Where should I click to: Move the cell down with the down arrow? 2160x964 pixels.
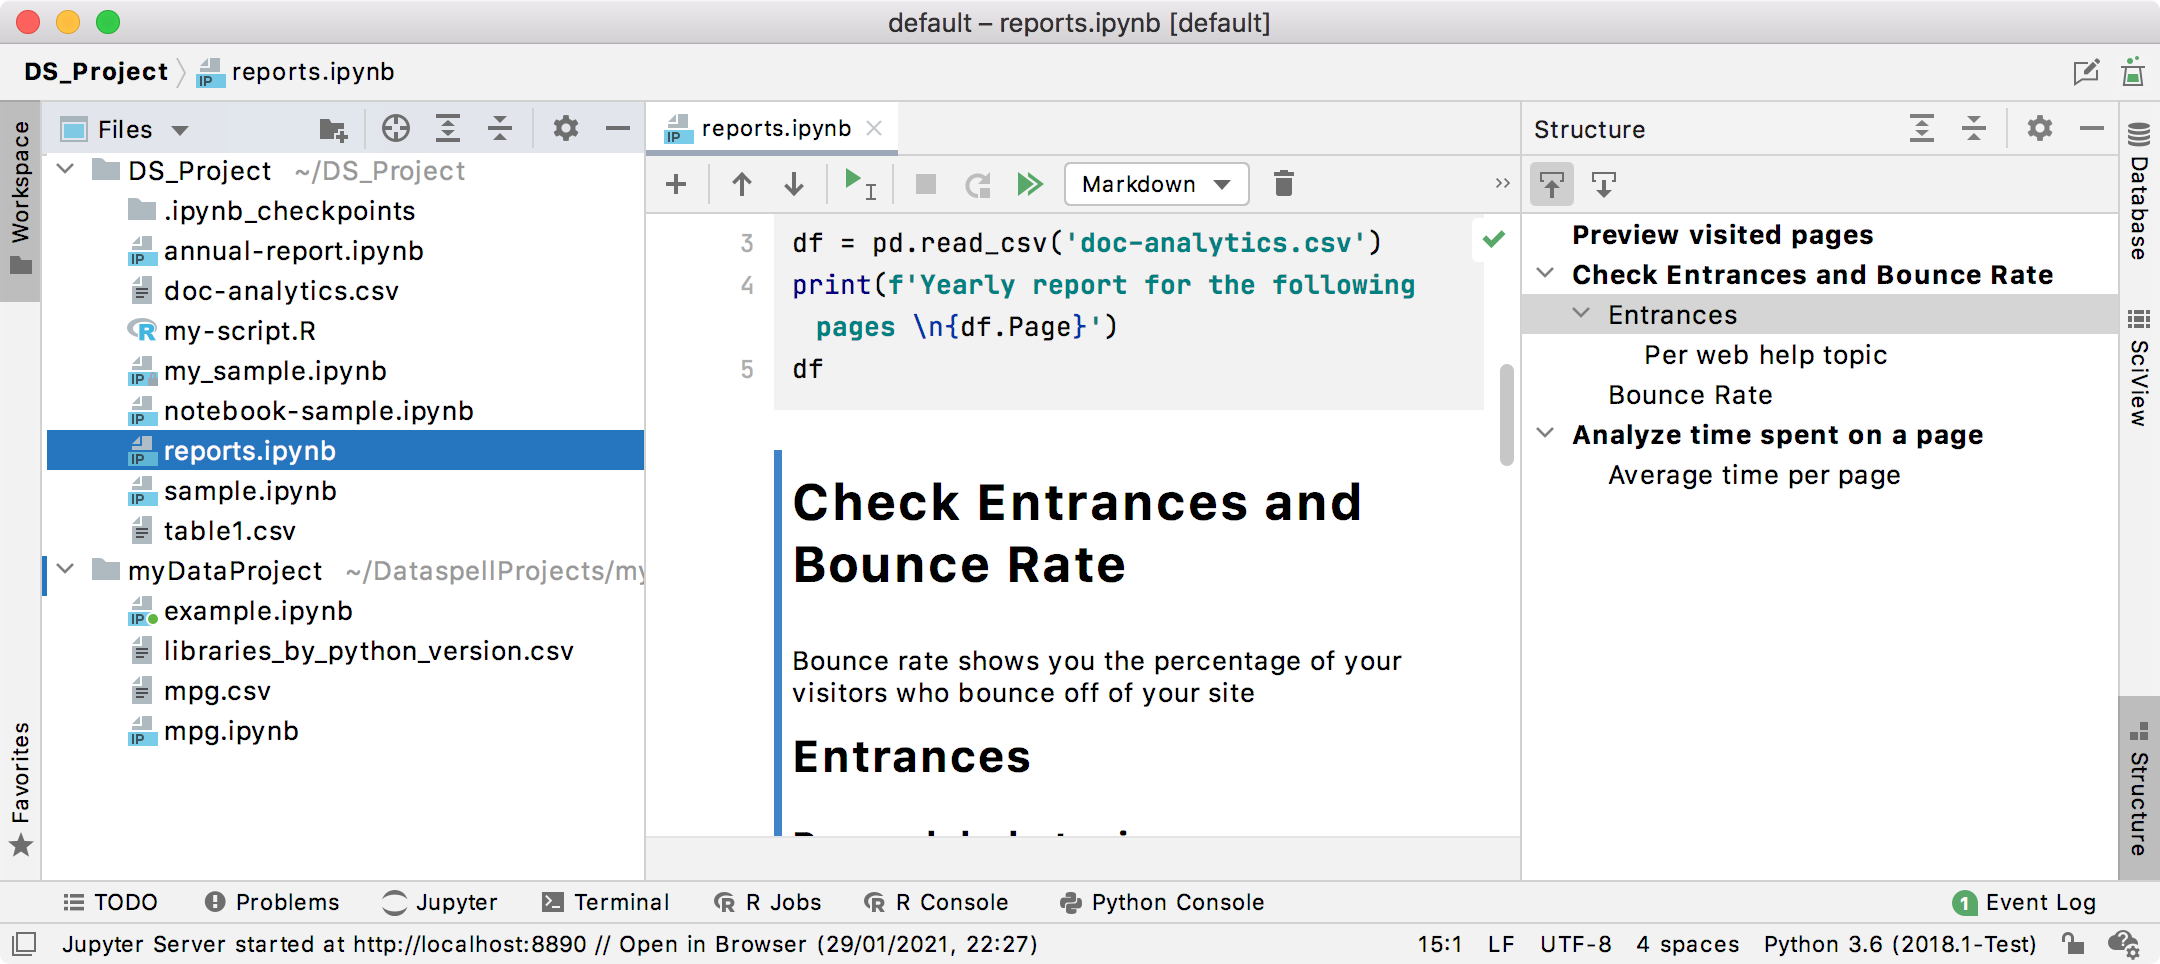point(794,184)
